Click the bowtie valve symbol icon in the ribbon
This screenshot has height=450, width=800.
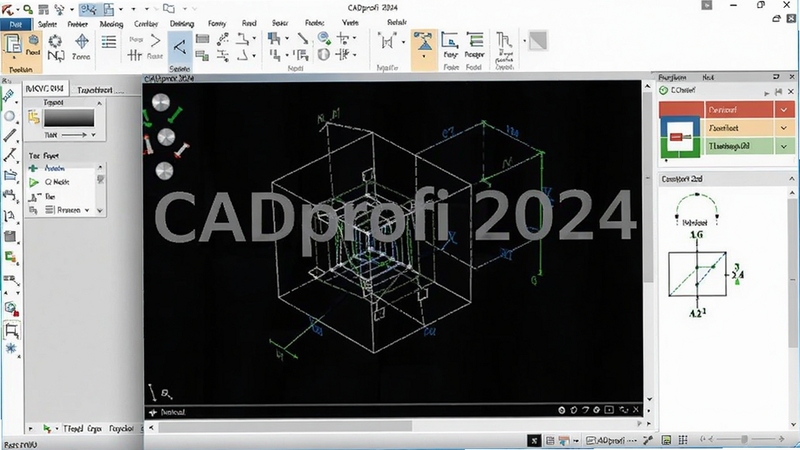(387, 42)
